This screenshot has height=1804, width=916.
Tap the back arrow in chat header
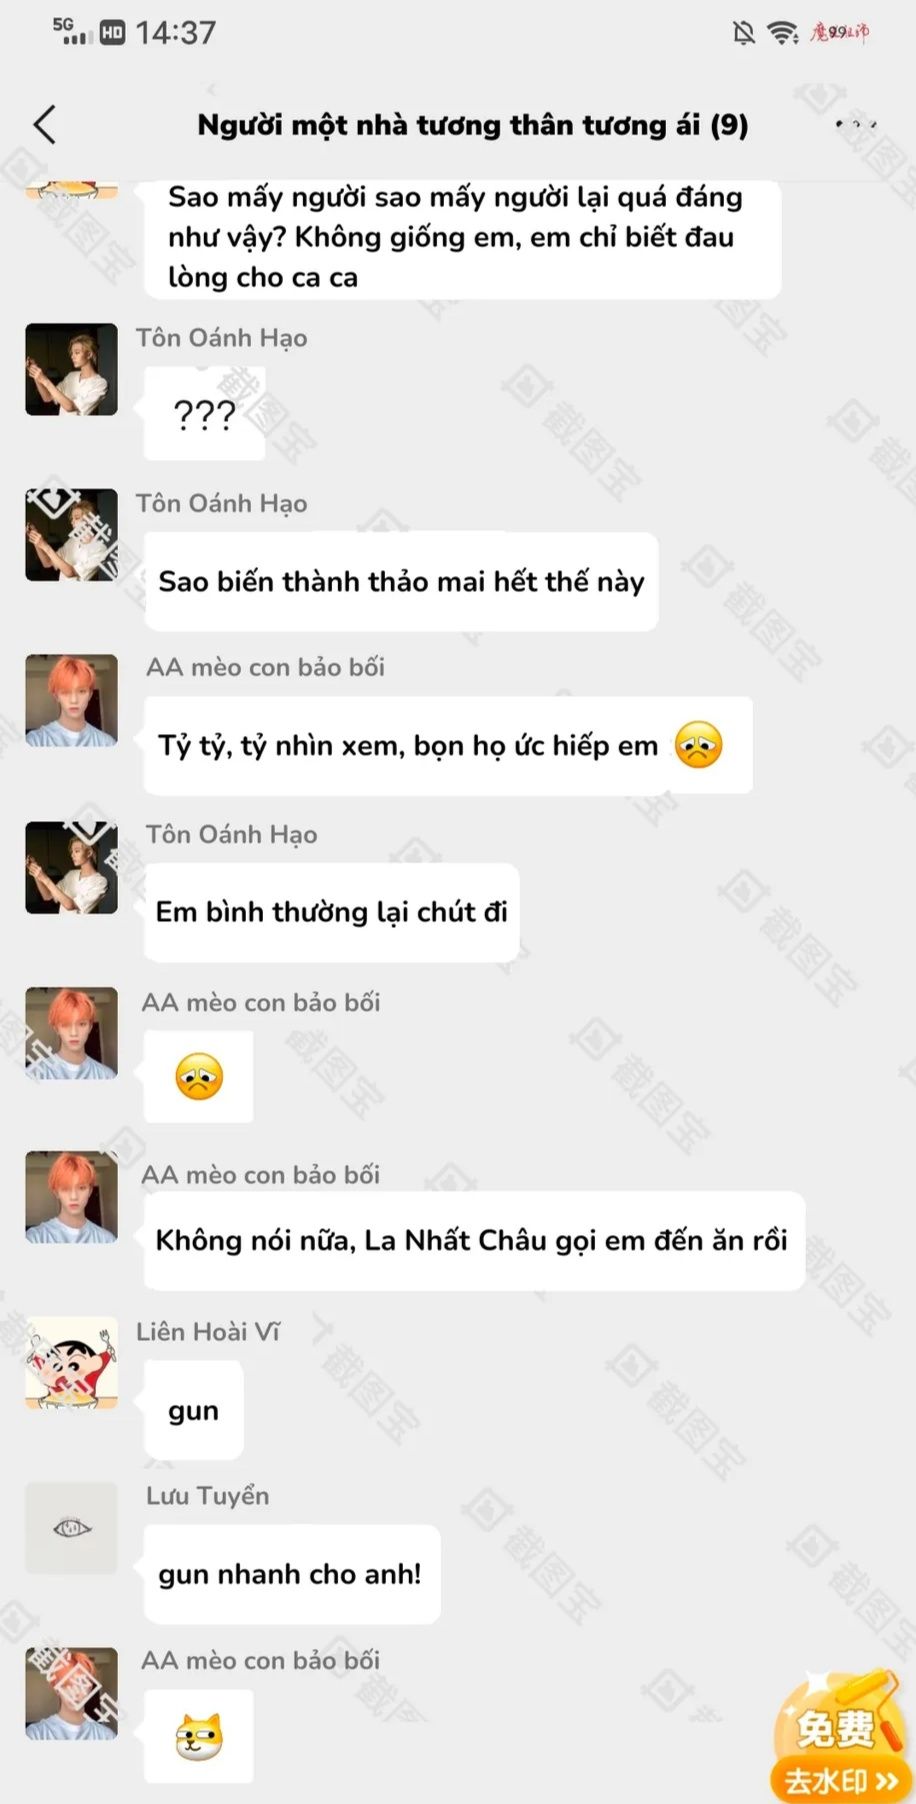pyautogui.click(x=45, y=125)
